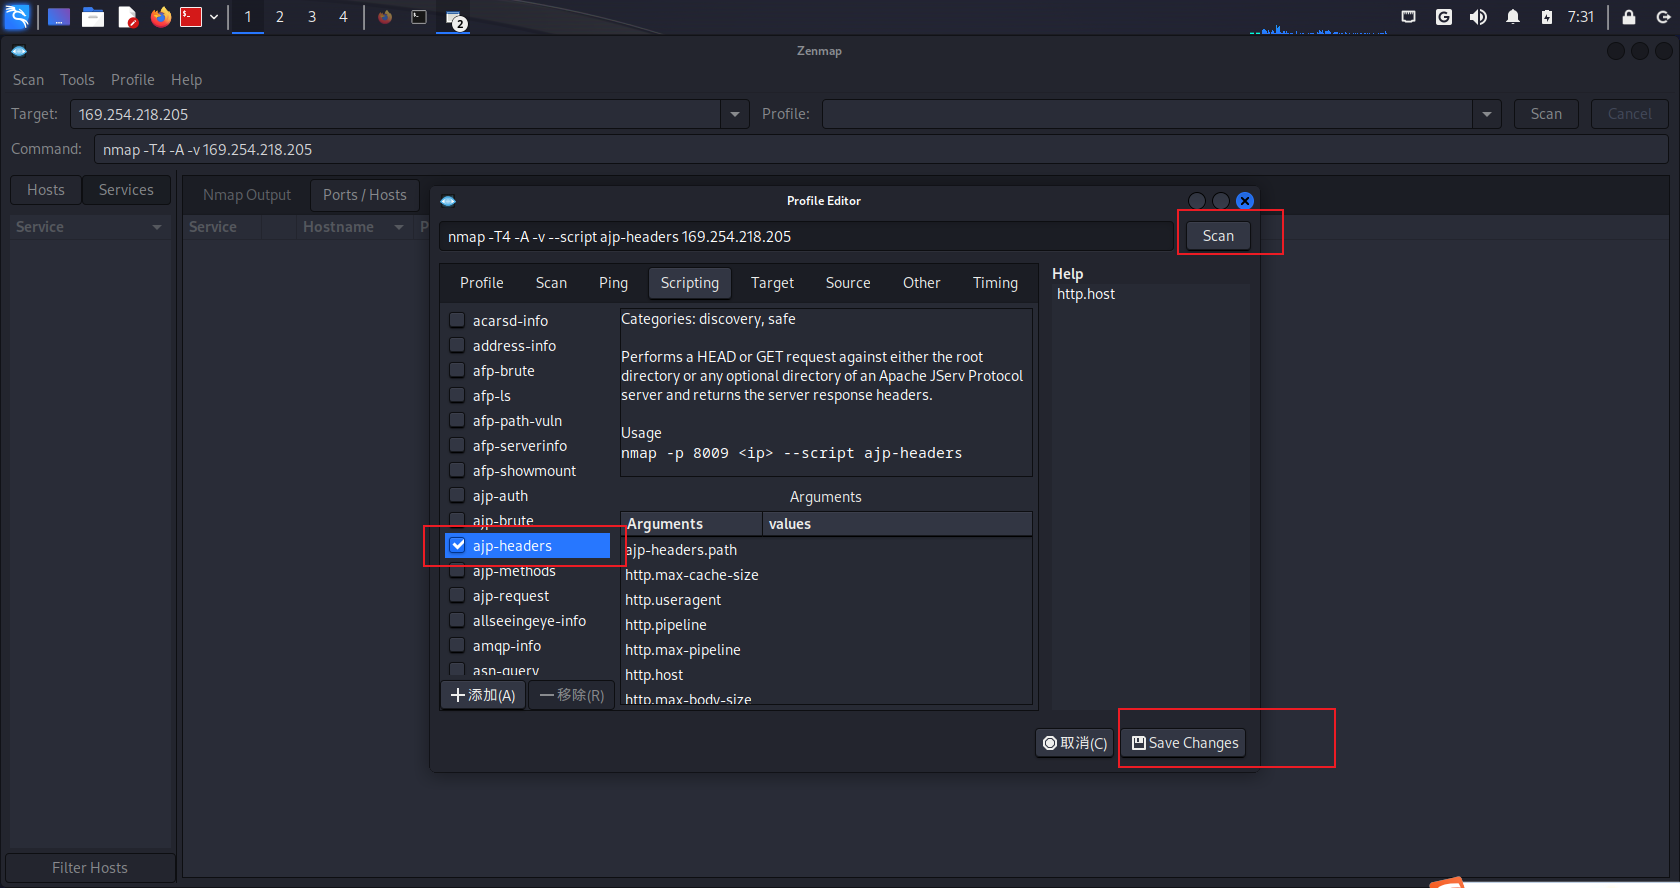Image resolution: width=1680 pixels, height=888 pixels.
Task: Uncheck the ajp-headers script checkbox
Action: [x=458, y=545]
